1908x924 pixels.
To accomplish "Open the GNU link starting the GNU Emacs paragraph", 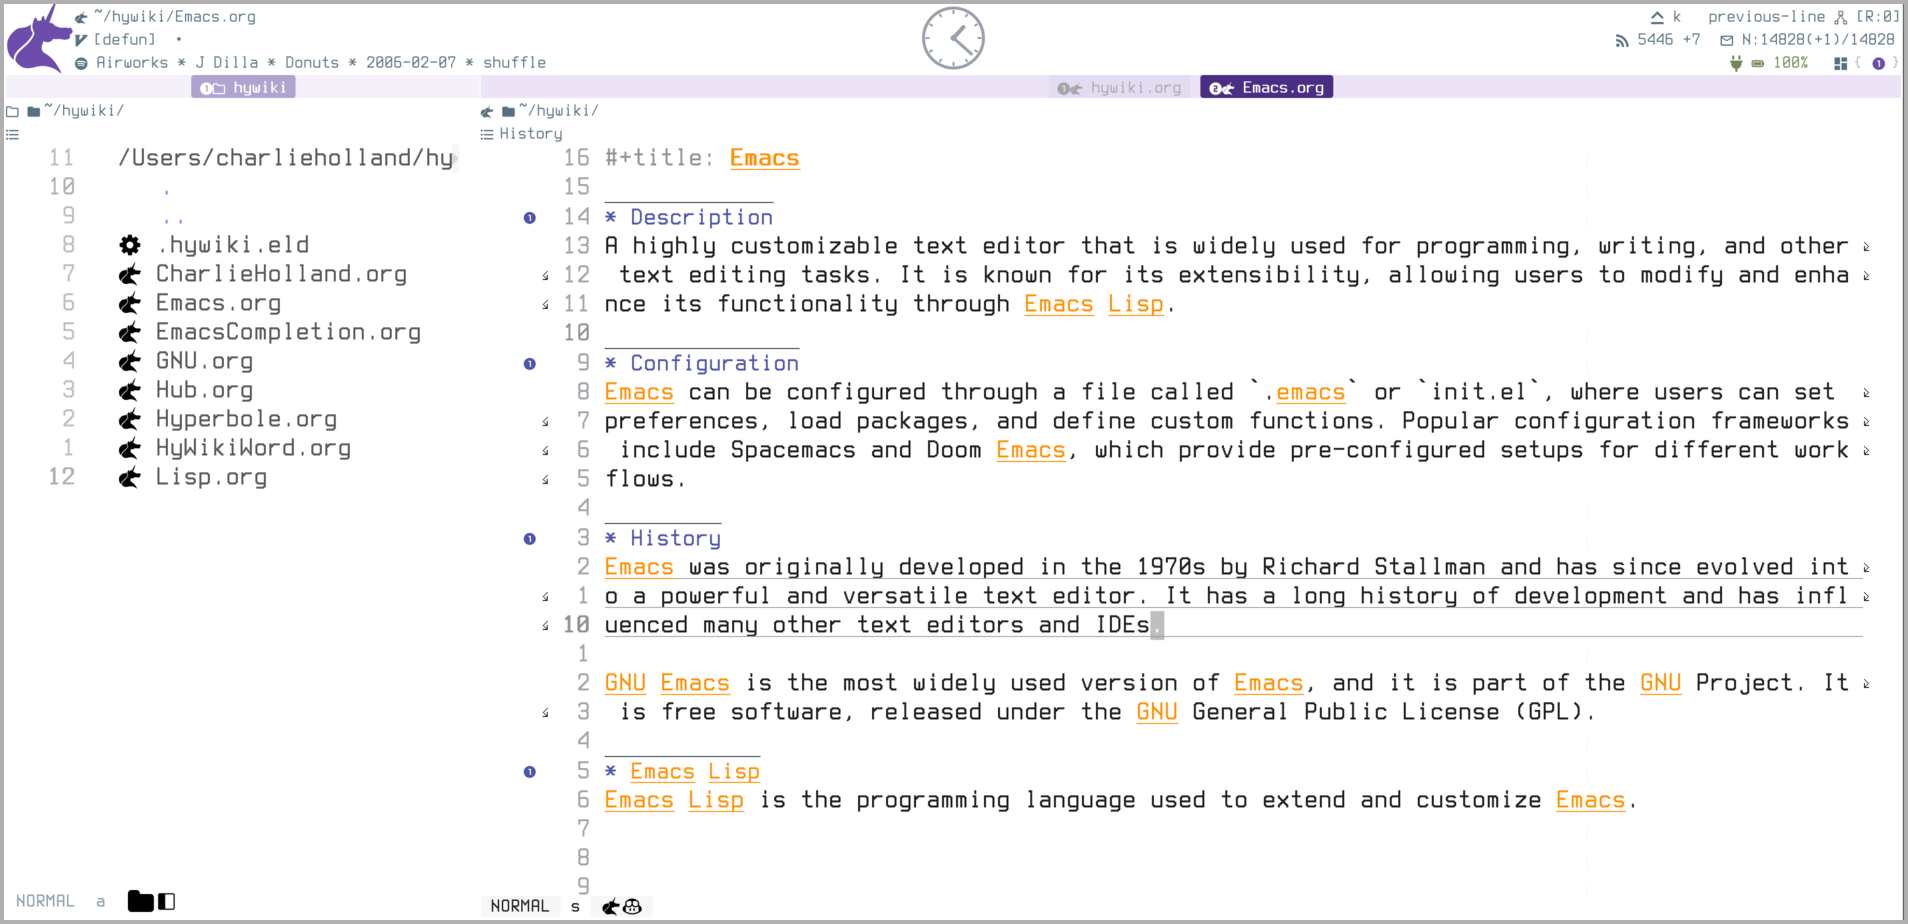I will pos(625,683).
